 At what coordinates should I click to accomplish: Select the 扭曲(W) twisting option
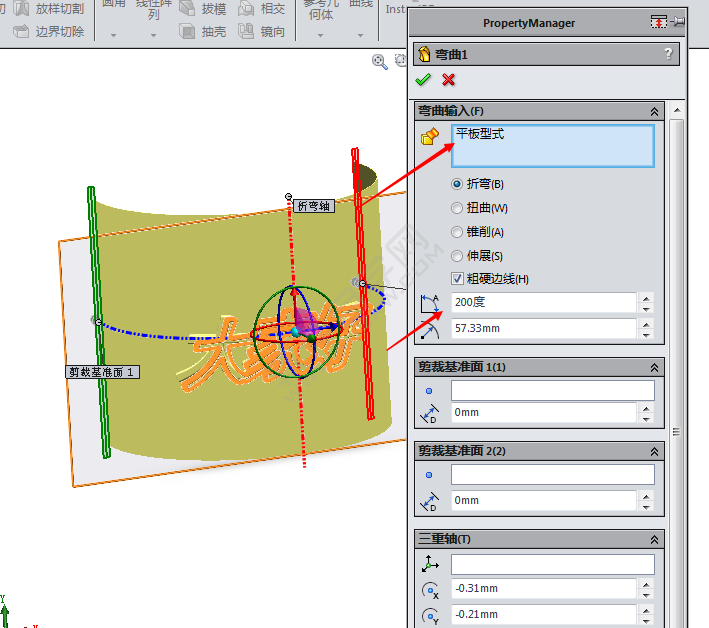tap(480, 208)
